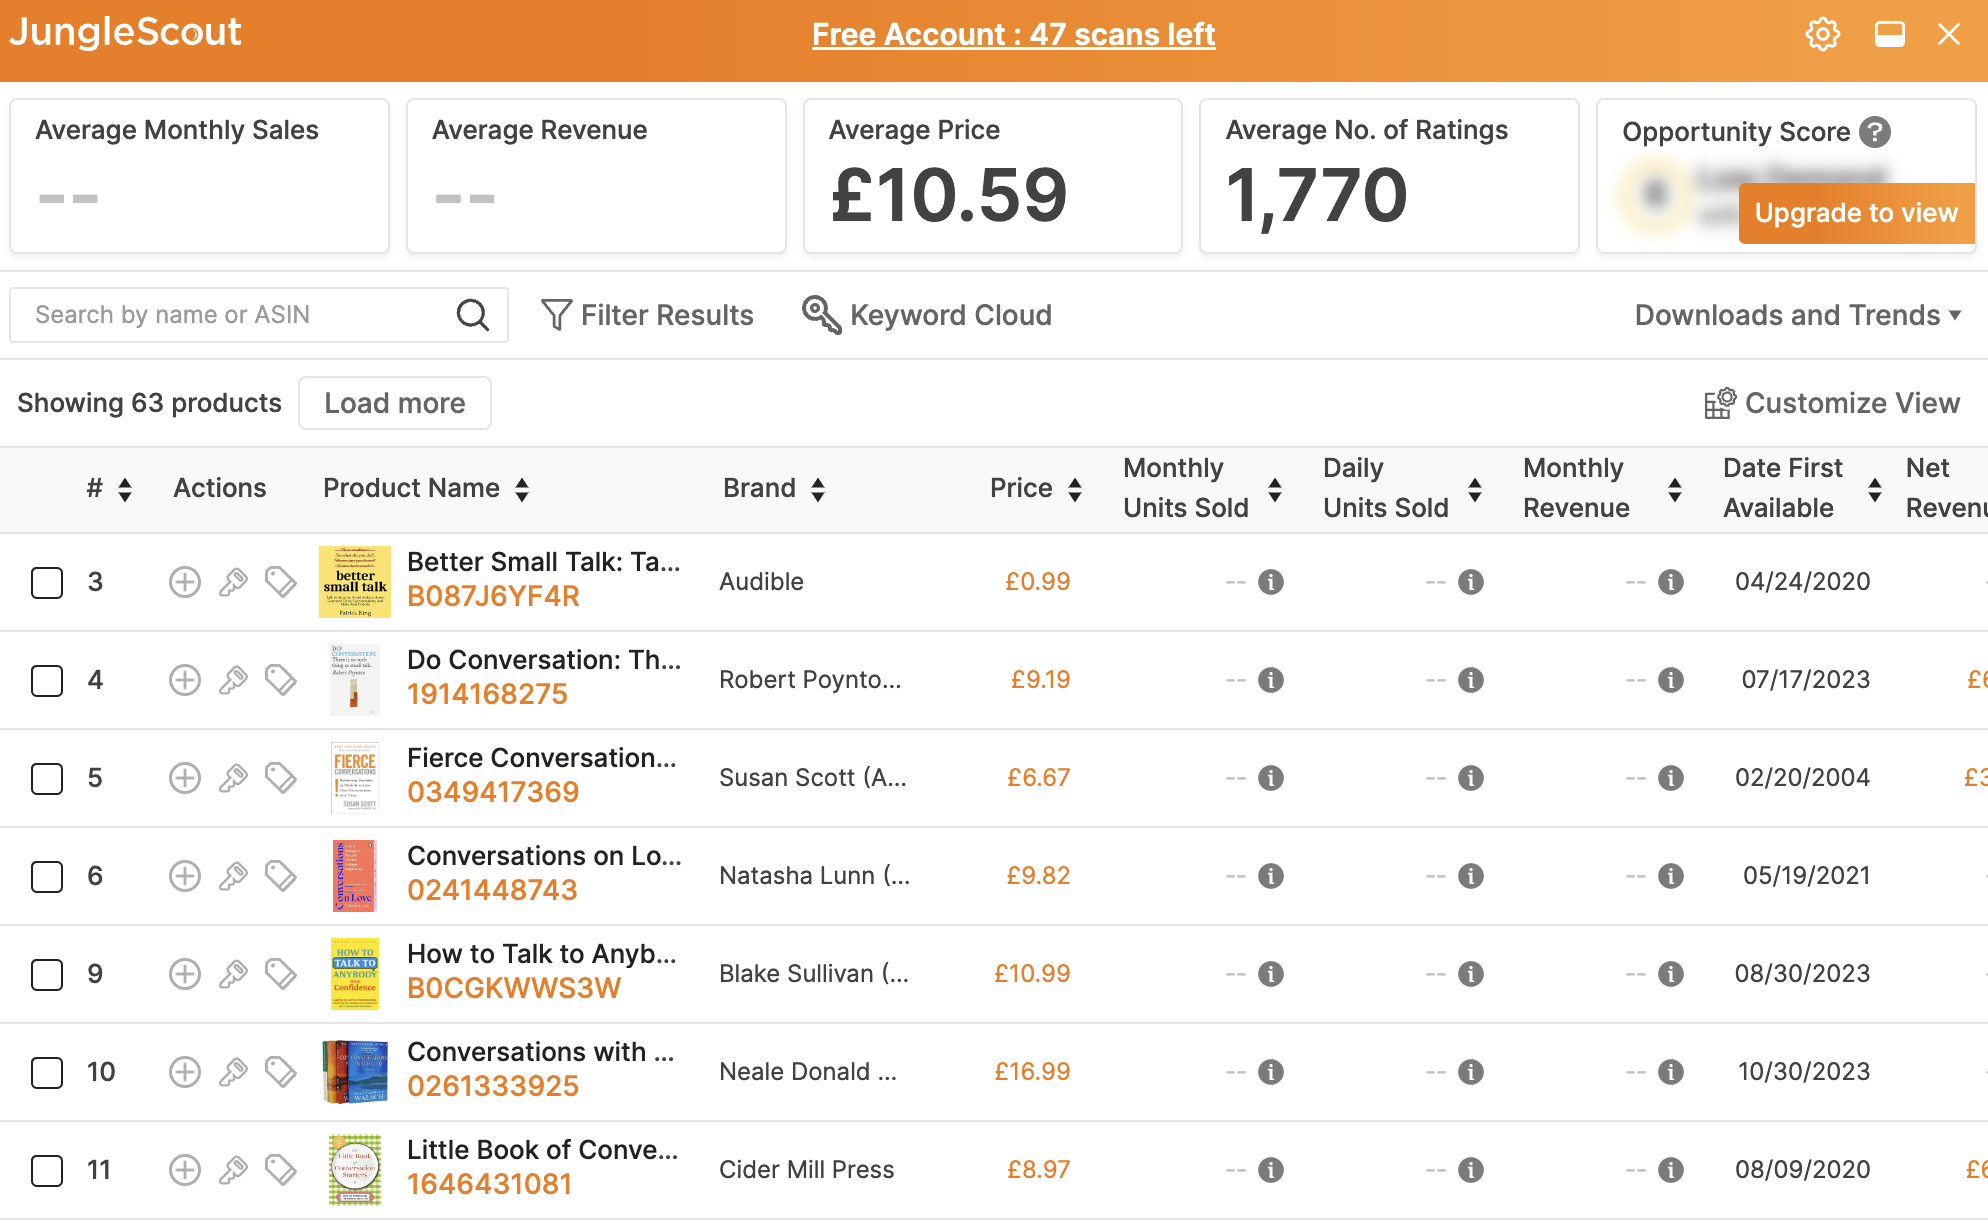The image size is (1988, 1226).
Task: Click the pin icon for Better Small Talk
Action: coord(233,582)
